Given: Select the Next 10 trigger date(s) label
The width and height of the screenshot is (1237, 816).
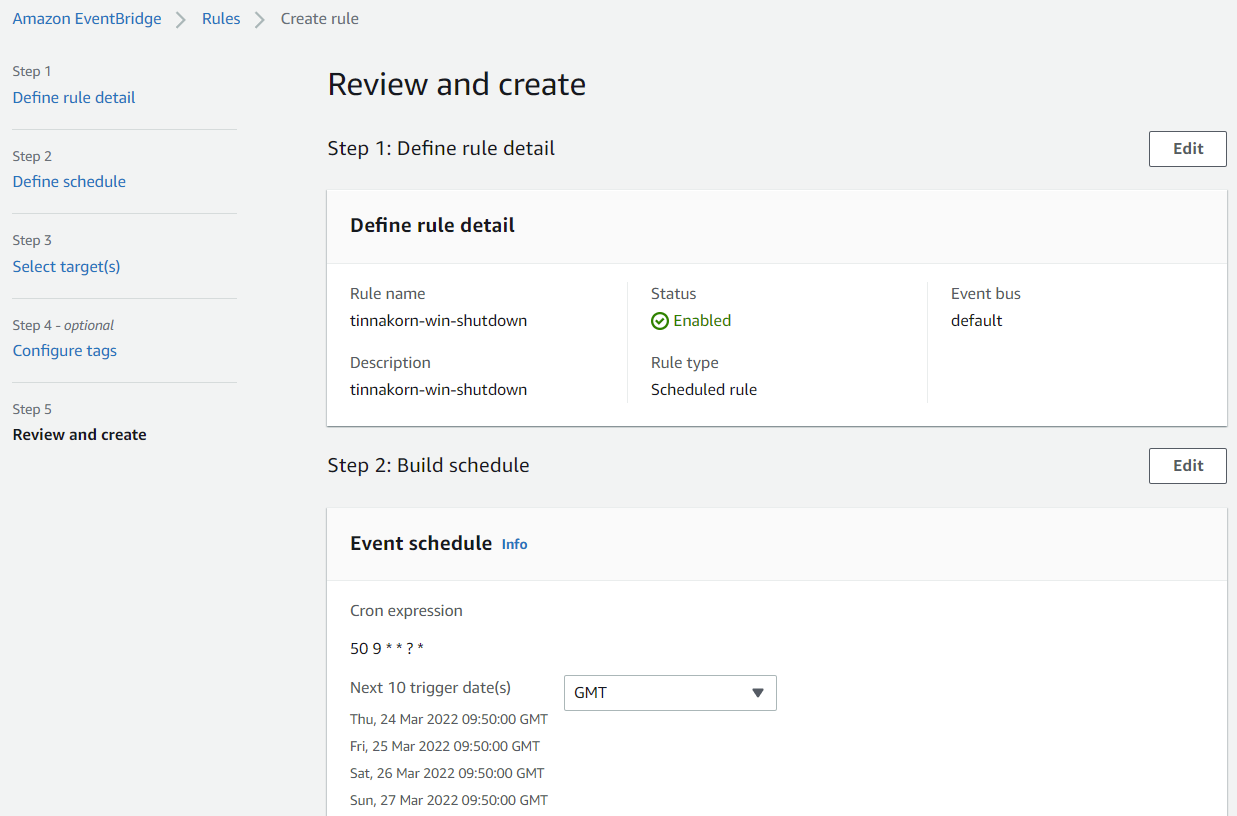Looking at the screenshot, I should (x=430, y=688).
